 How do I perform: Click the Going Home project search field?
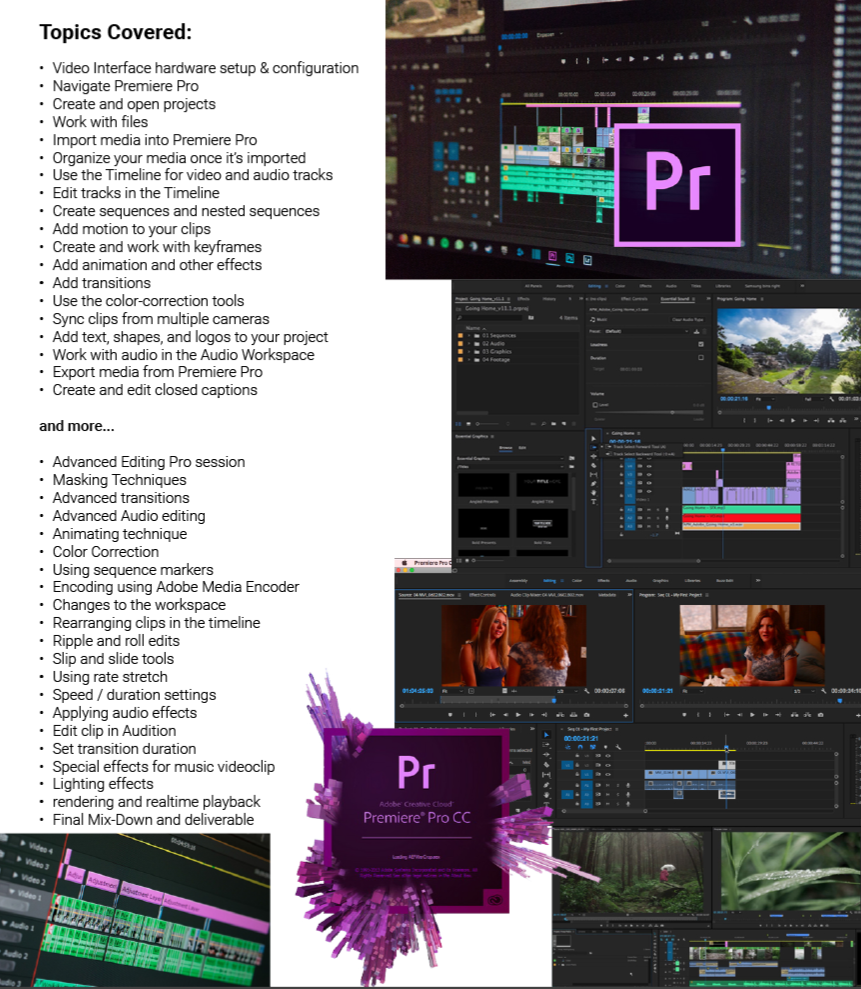pos(491,317)
